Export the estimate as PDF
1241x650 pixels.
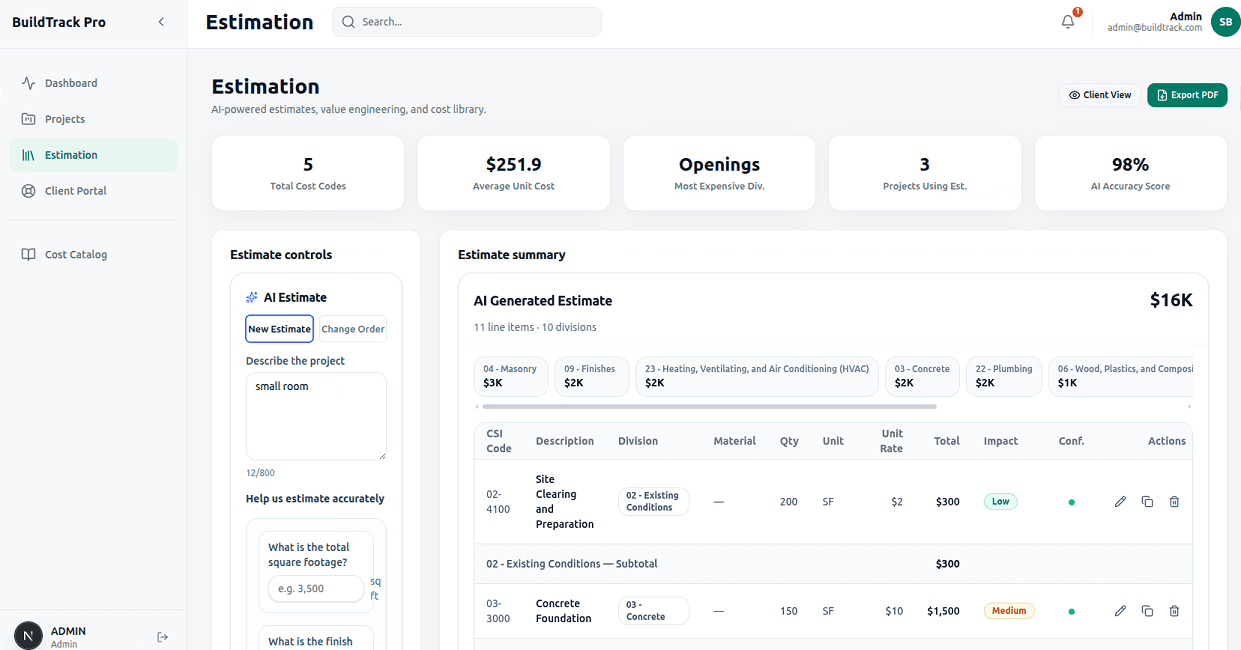(1187, 95)
